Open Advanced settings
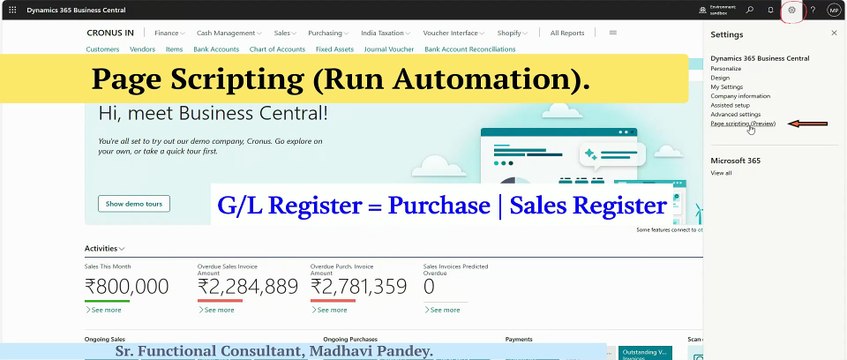847x360 pixels. coord(735,115)
